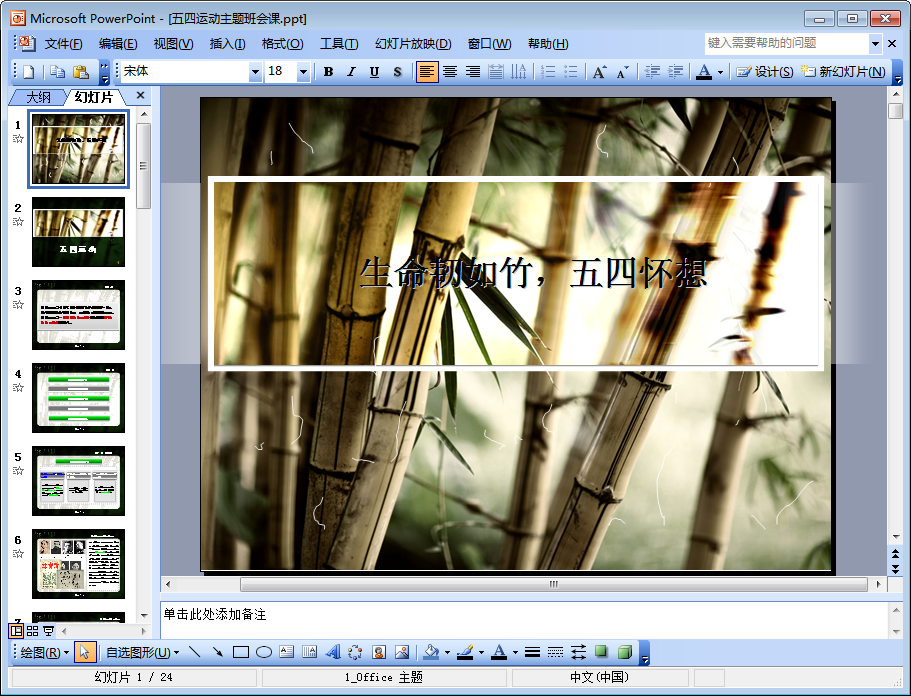Open the 工具(T) menu
The width and height of the screenshot is (911, 696).
pyautogui.click(x=339, y=44)
